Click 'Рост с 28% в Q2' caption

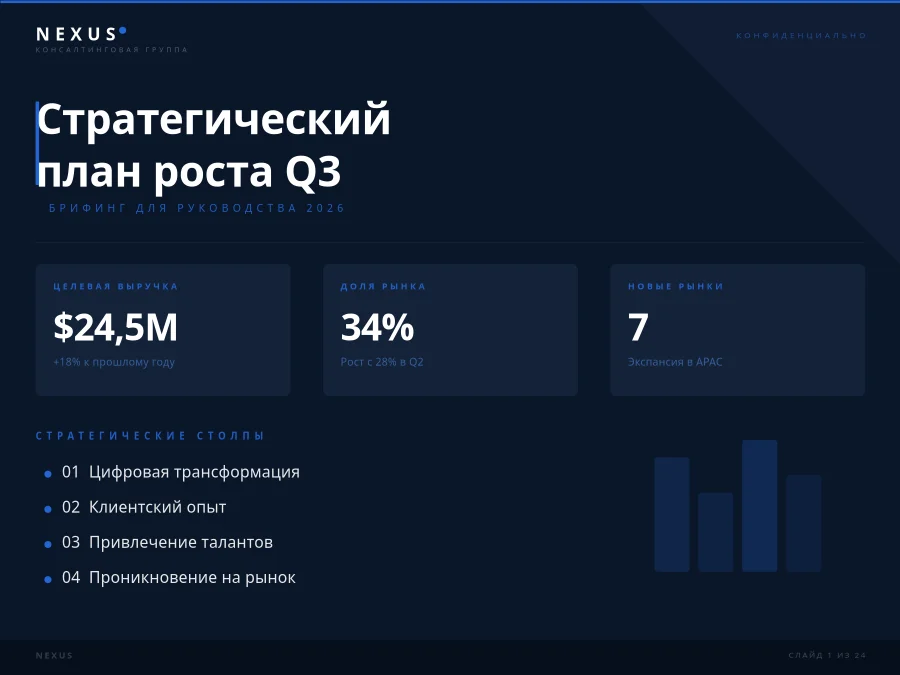pyautogui.click(x=382, y=362)
